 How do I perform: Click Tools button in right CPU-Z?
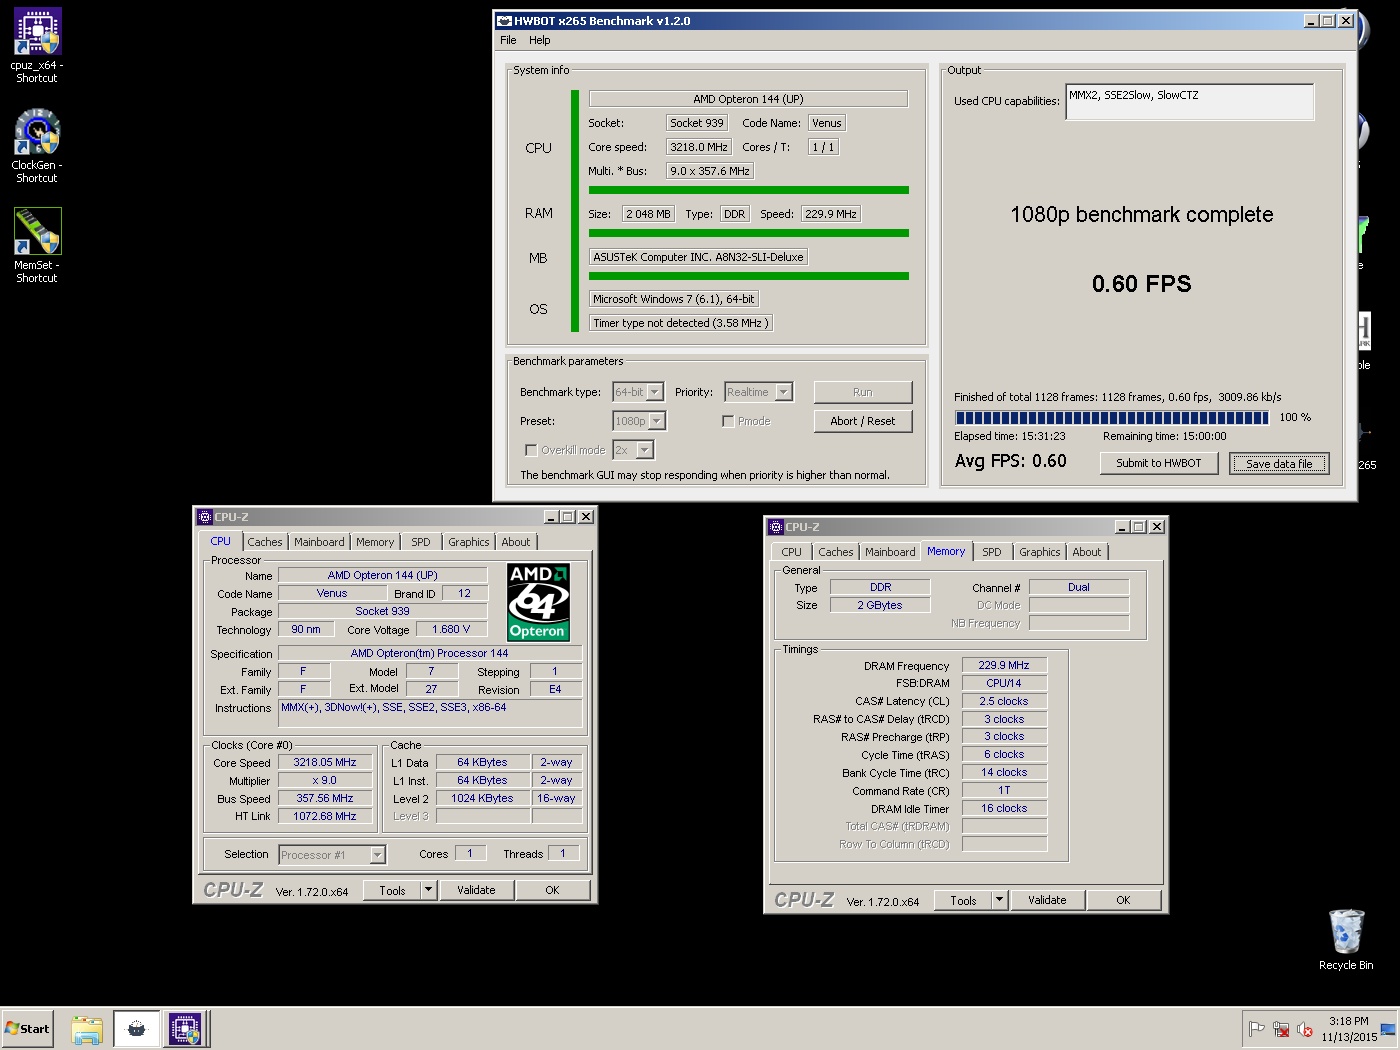coord(963,900)
